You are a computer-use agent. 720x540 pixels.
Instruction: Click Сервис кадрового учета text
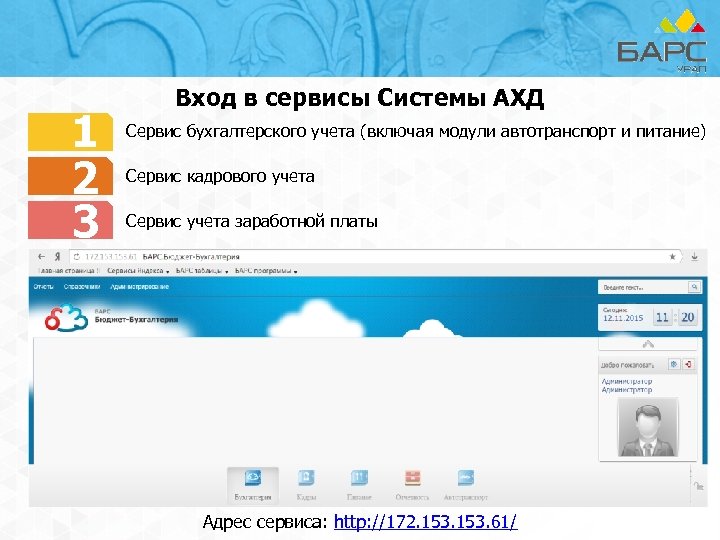click(219, 176)
